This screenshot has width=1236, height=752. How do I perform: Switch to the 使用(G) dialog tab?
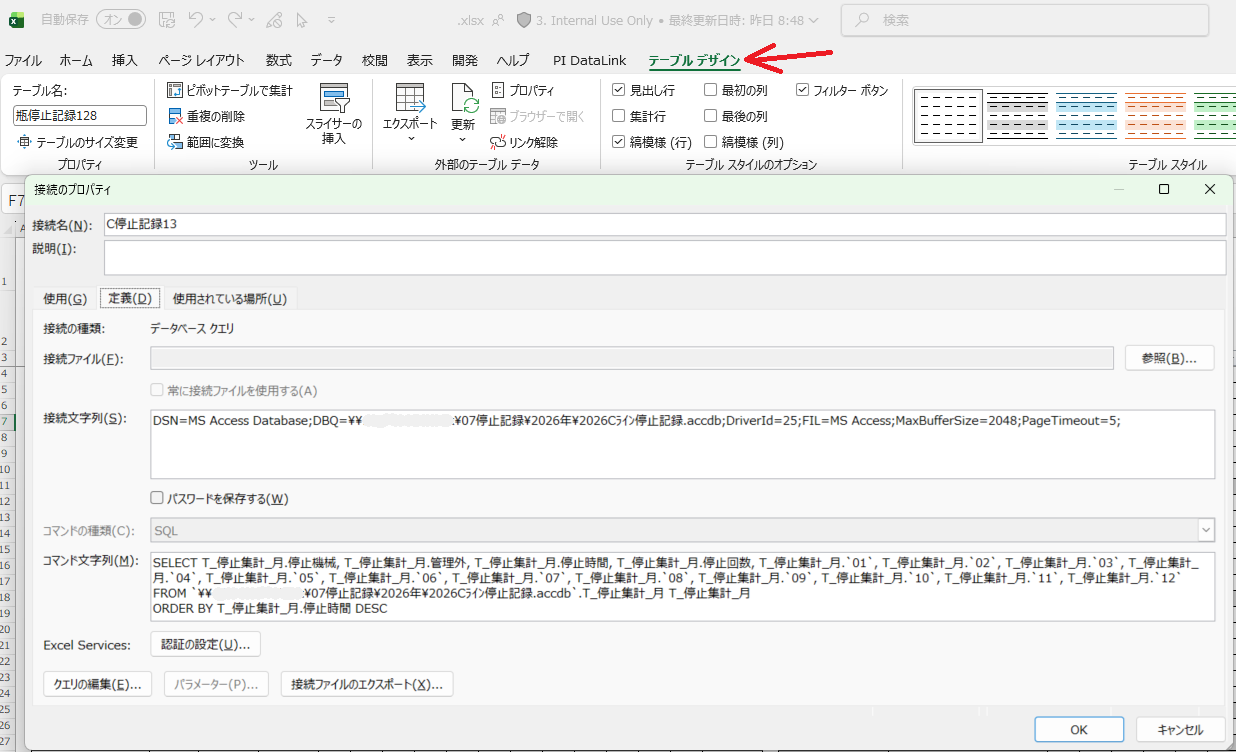point(65,298)
